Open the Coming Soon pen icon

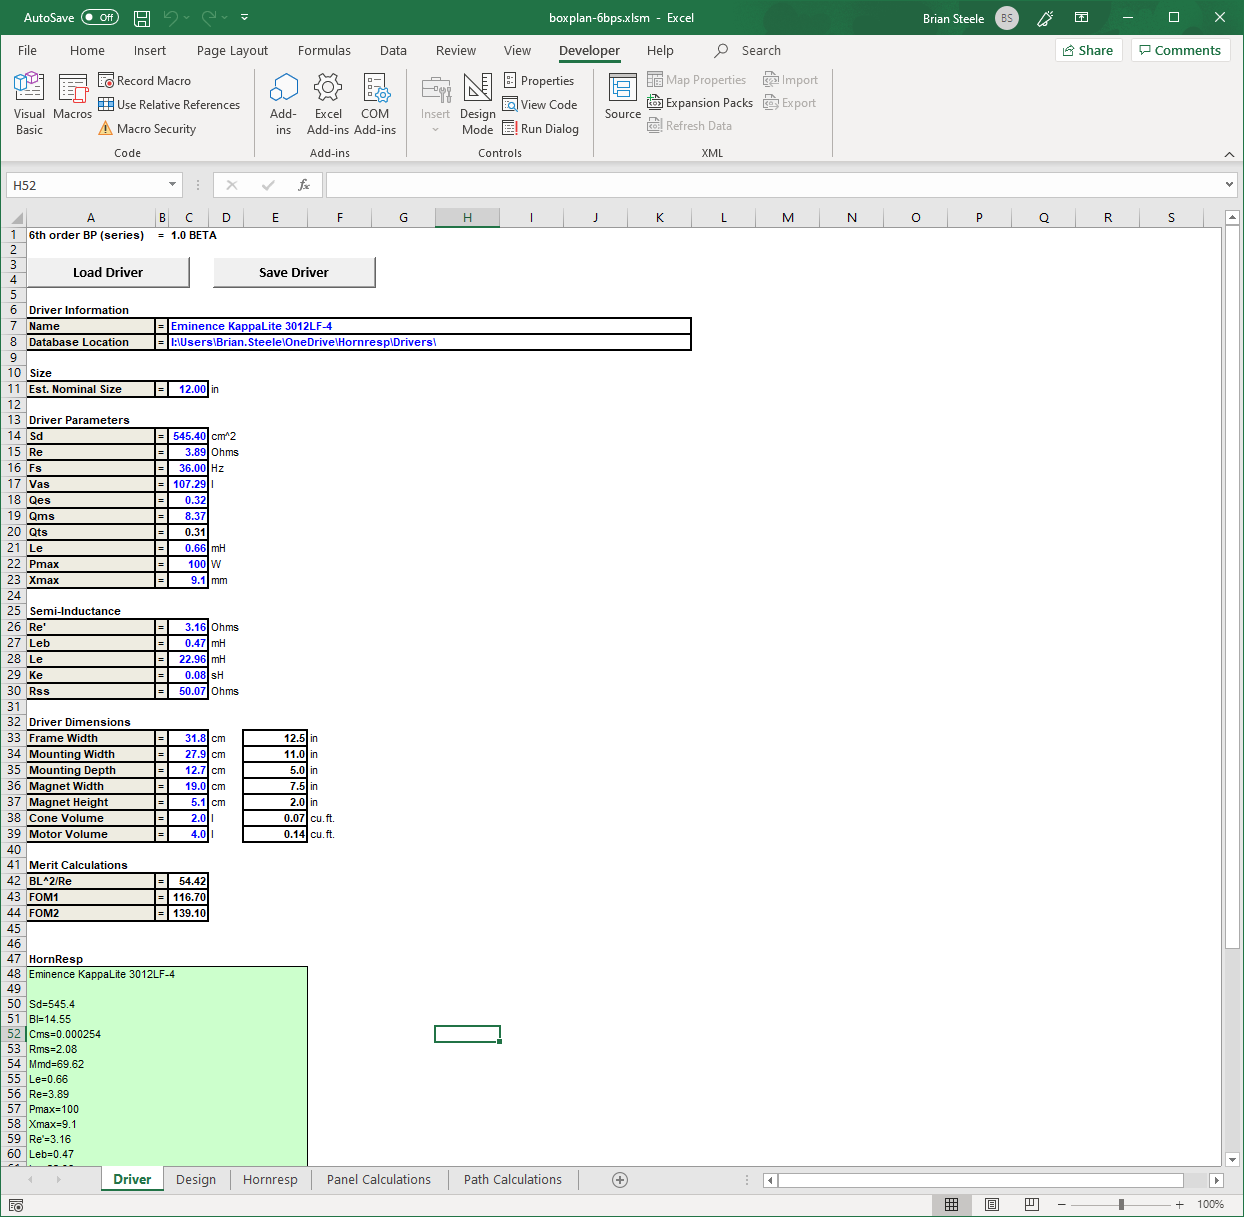pyautogui.click(x=1045, y=18)
